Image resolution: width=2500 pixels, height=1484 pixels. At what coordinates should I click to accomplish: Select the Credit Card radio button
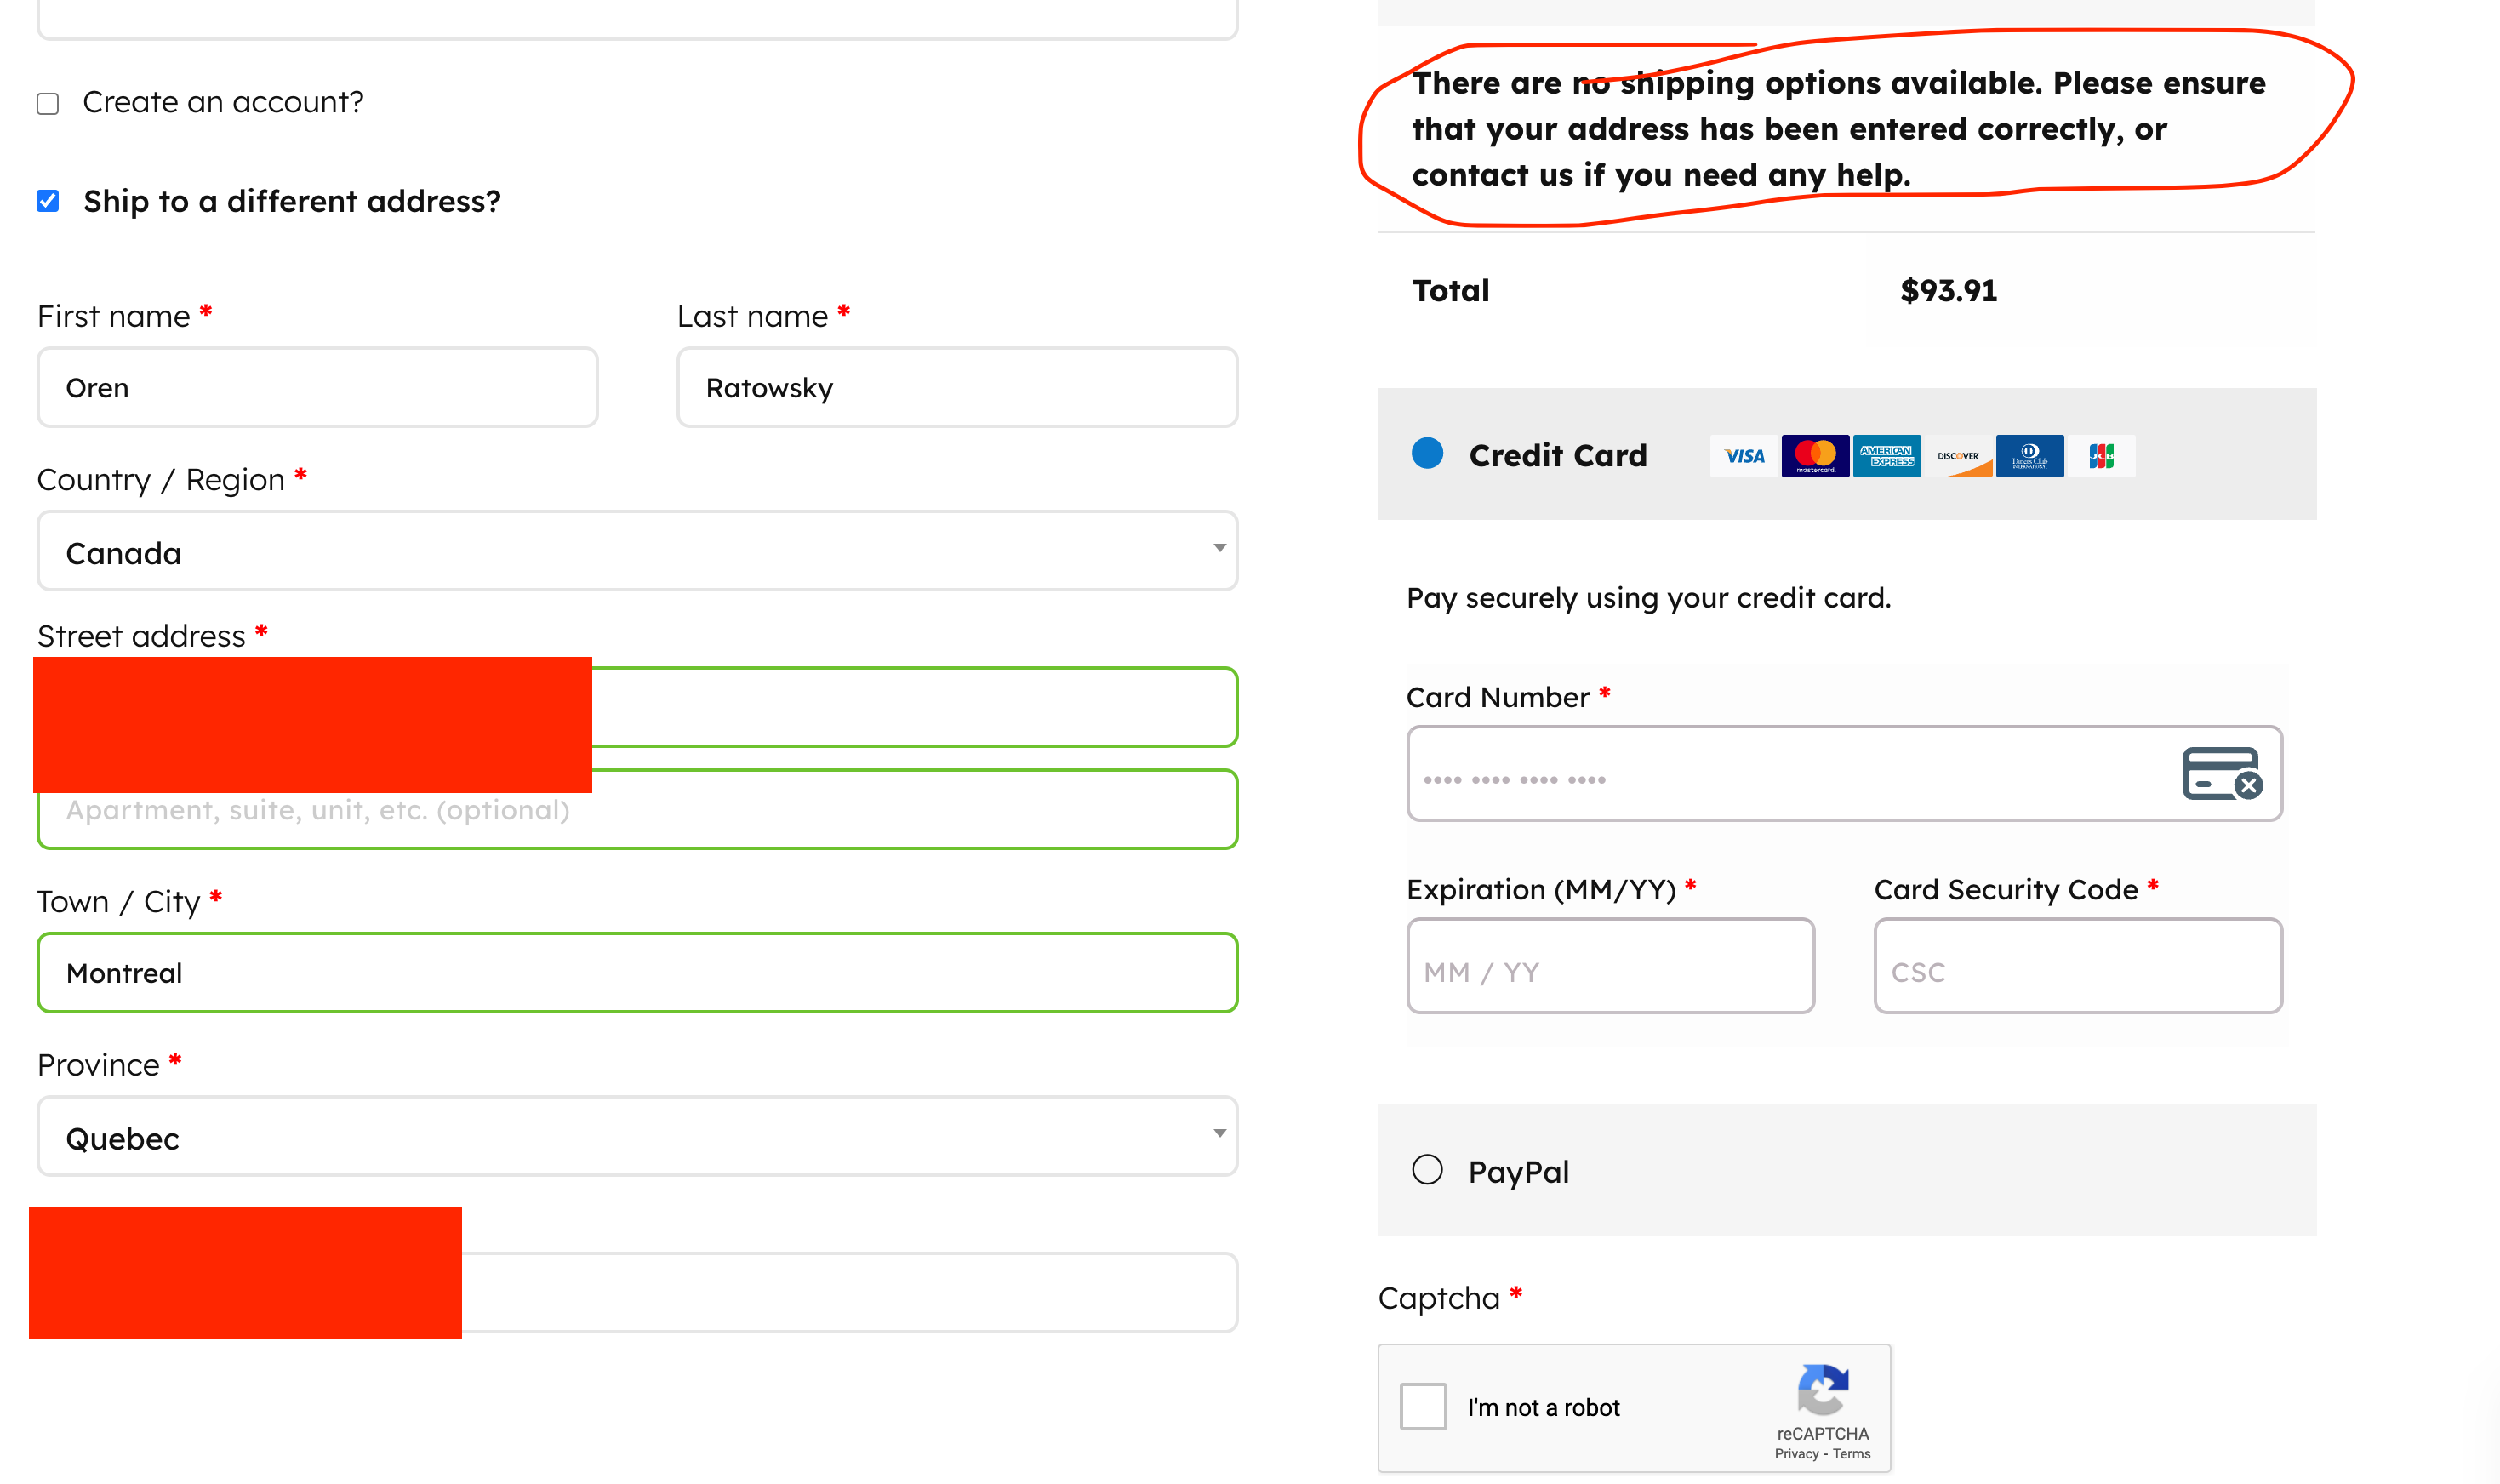(x=1427, y=454)
